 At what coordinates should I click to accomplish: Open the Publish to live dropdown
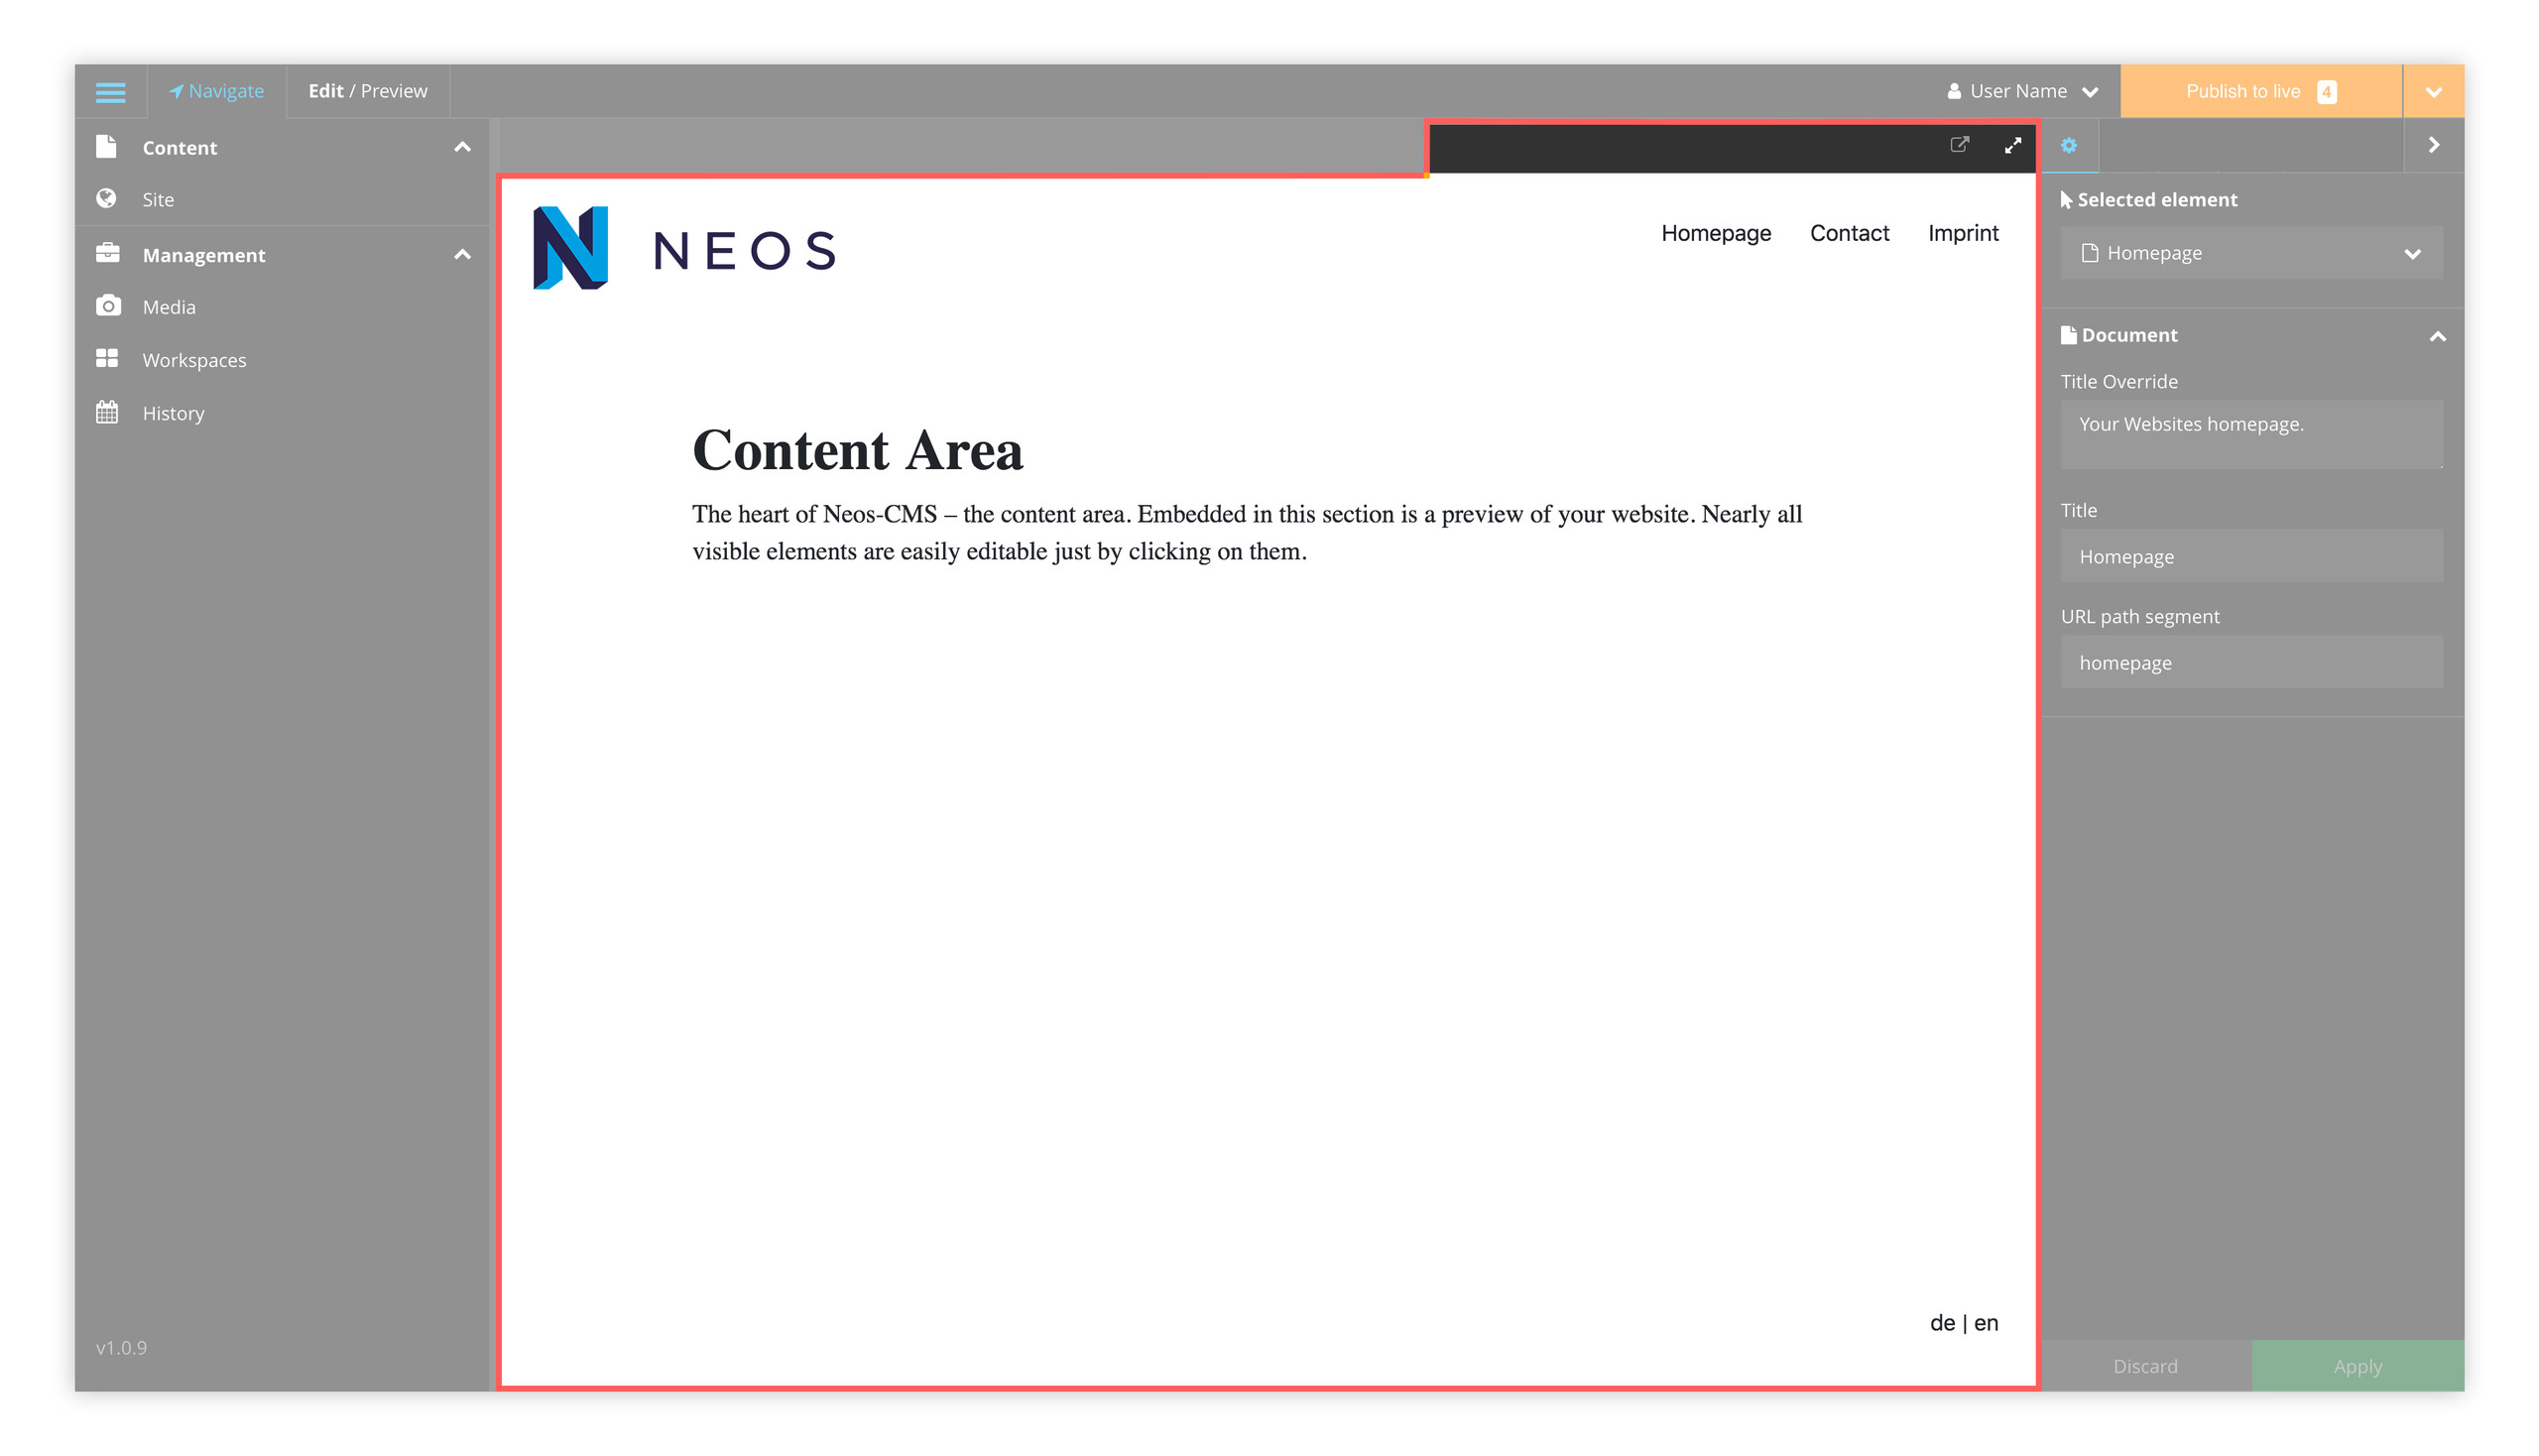2433,91
